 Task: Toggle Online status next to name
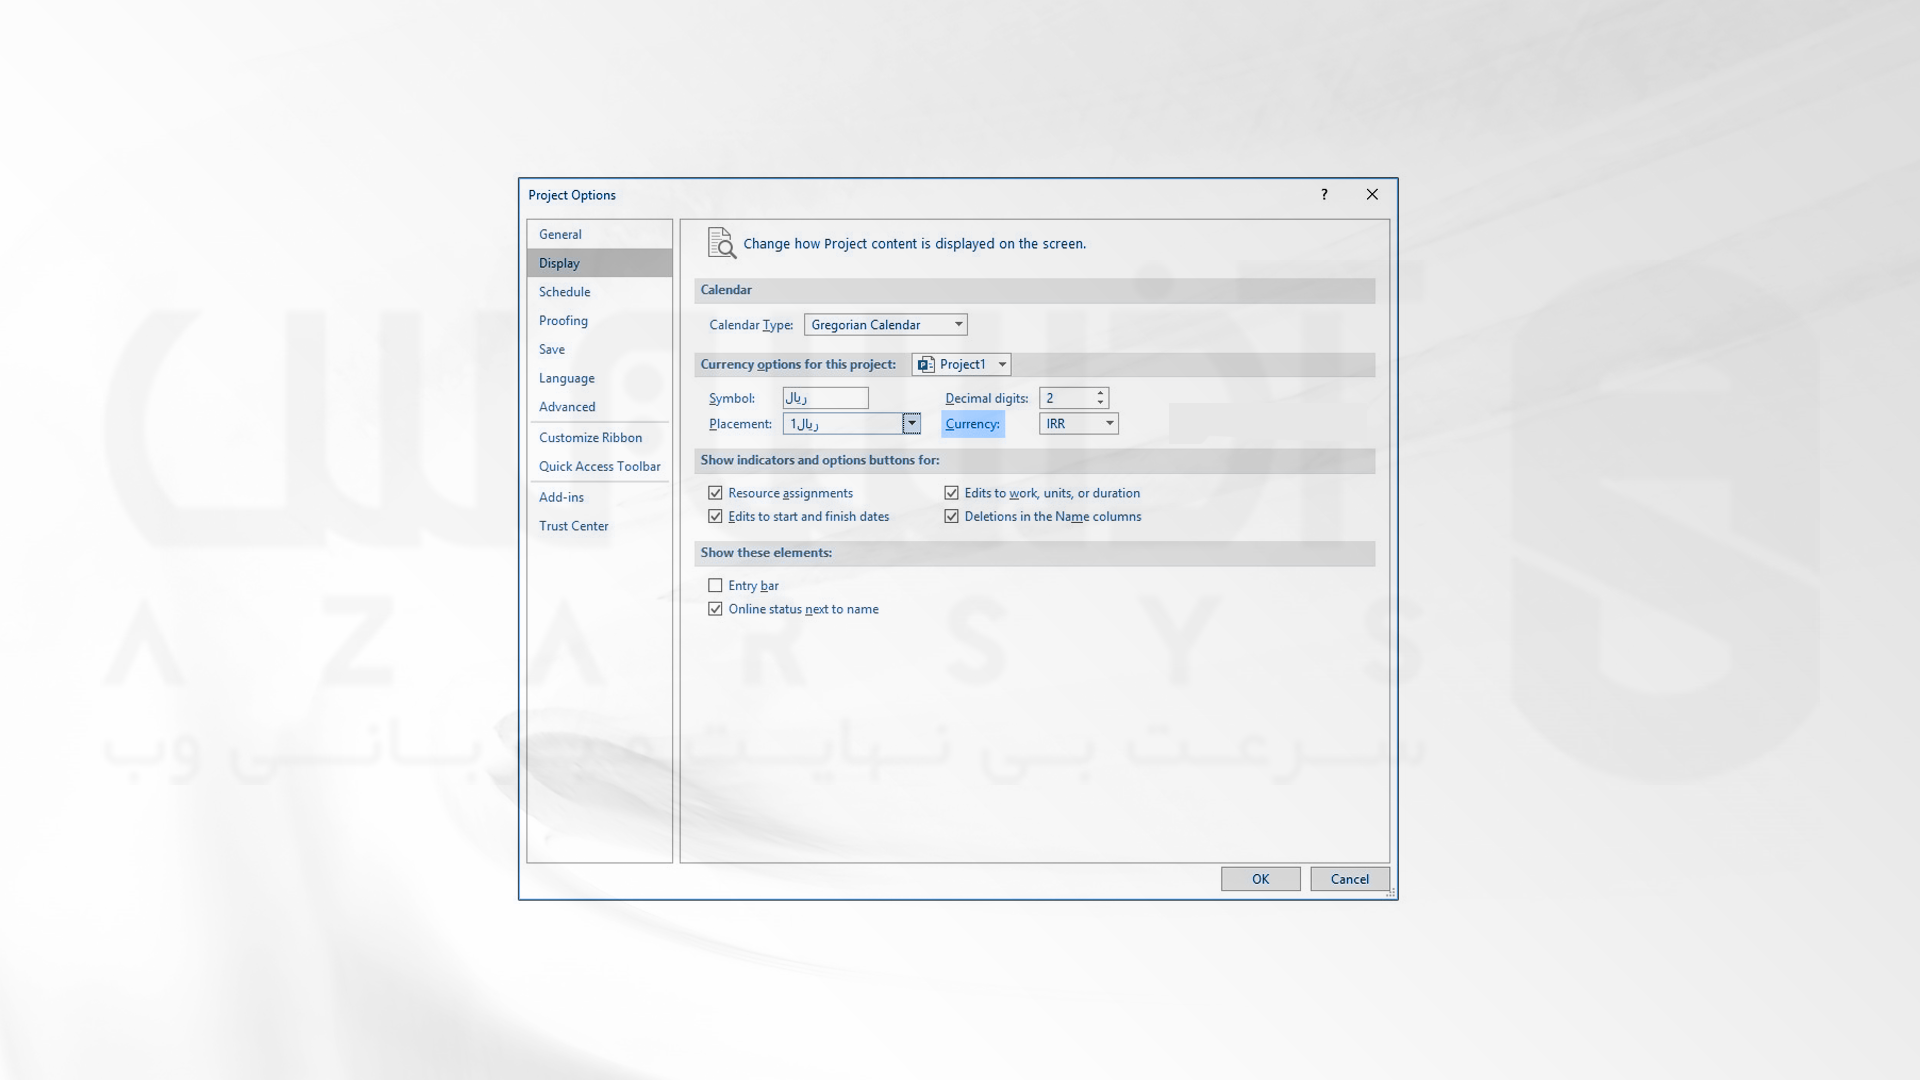(715, 609)
